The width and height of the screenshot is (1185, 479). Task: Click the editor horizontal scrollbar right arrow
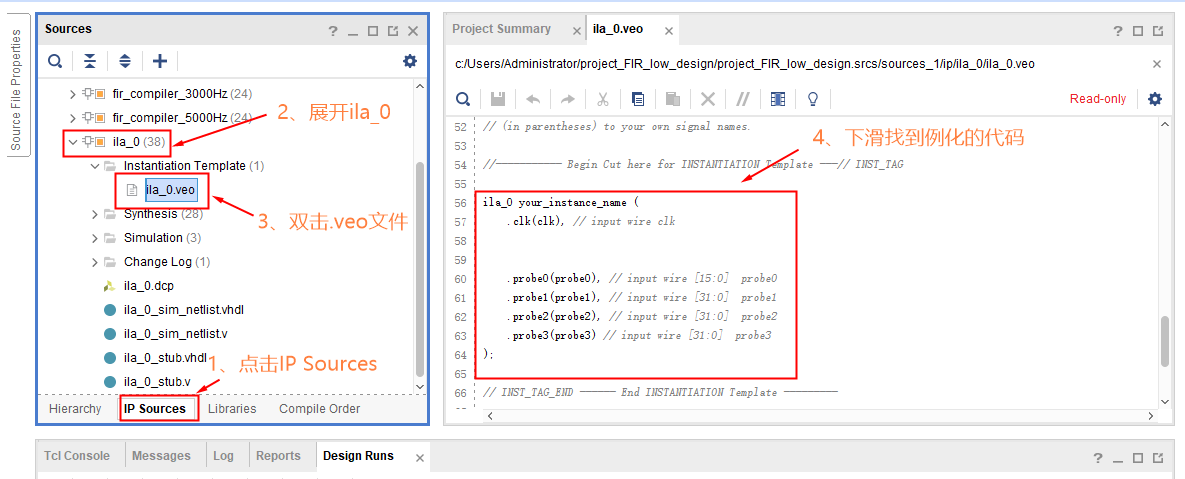(1150, 416)
